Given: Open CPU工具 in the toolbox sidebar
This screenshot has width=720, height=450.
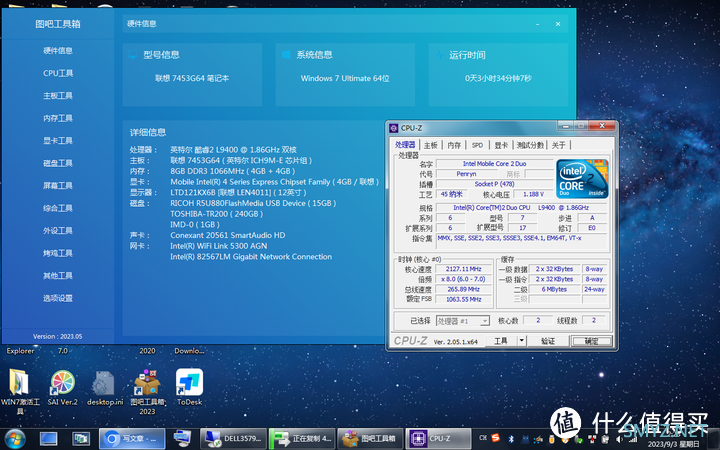Looking at the screenshot, I should click(x=58, y=73).
